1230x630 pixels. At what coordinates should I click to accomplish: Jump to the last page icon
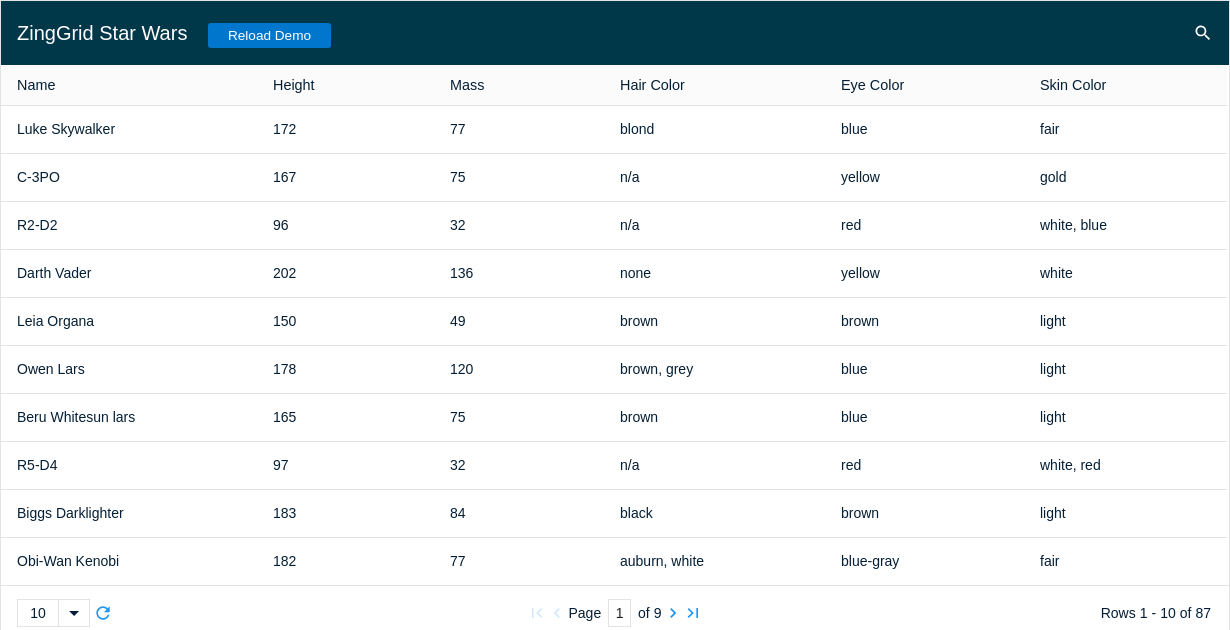[x=692, y=613]
